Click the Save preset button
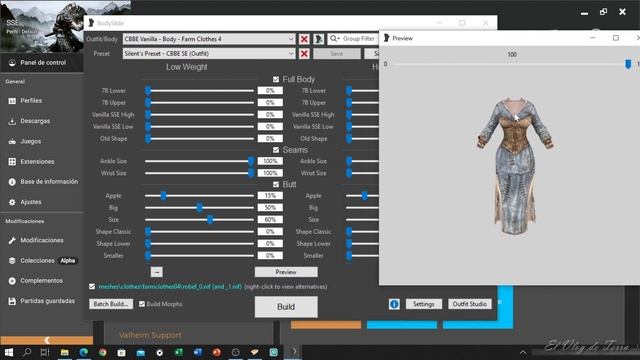Screen dimensions: 640x360 337,53
